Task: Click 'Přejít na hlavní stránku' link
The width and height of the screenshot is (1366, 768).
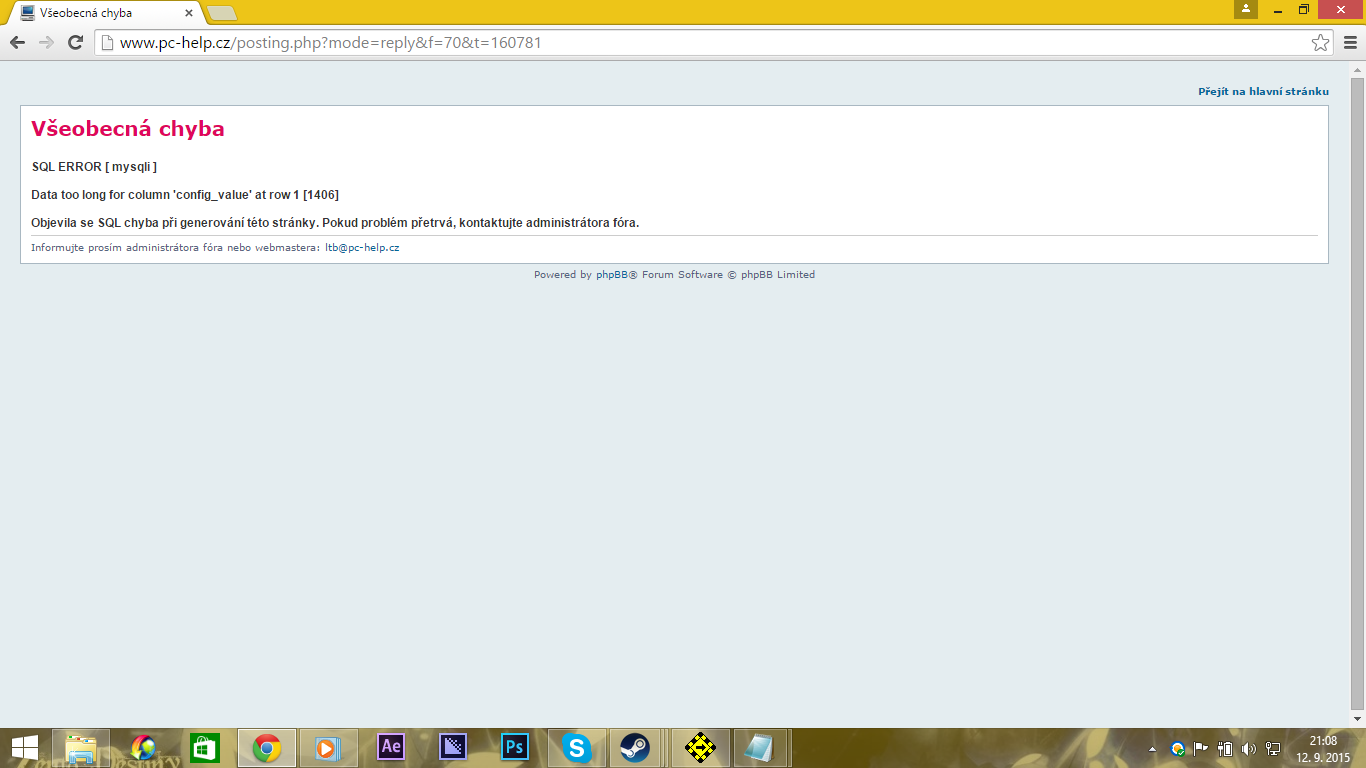Action: 1263,91
